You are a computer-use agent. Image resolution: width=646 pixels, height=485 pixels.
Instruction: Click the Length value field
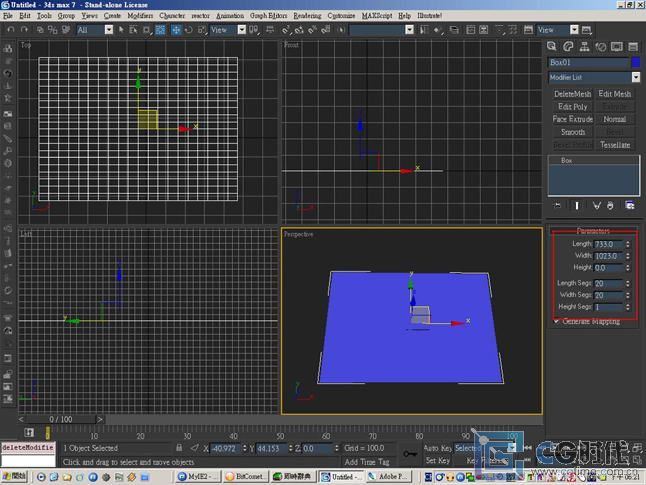coord(609,244)
